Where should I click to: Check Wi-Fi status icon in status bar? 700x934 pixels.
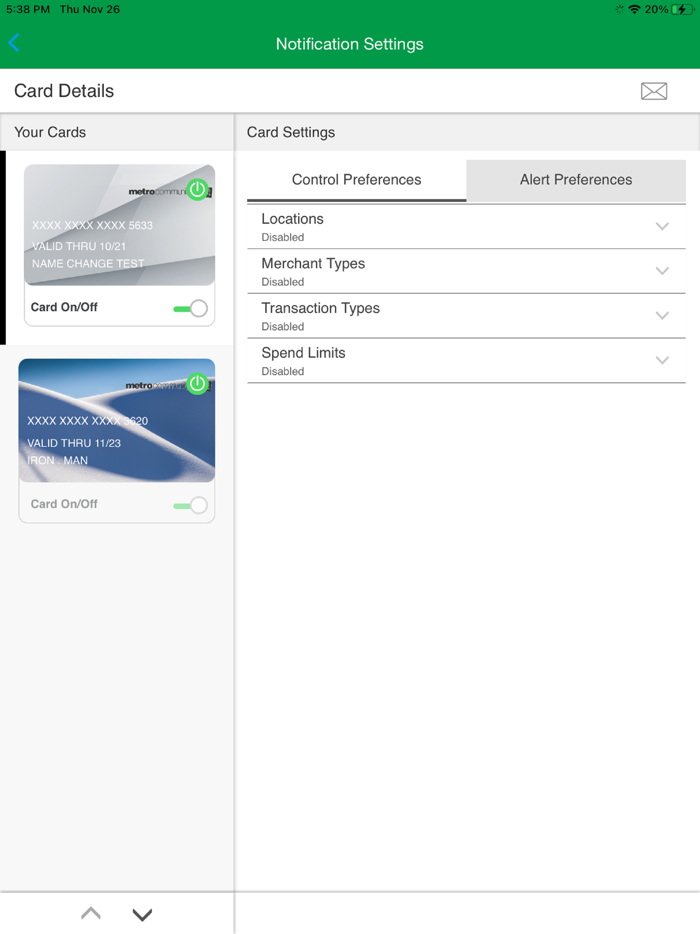[x=634, y=10]
